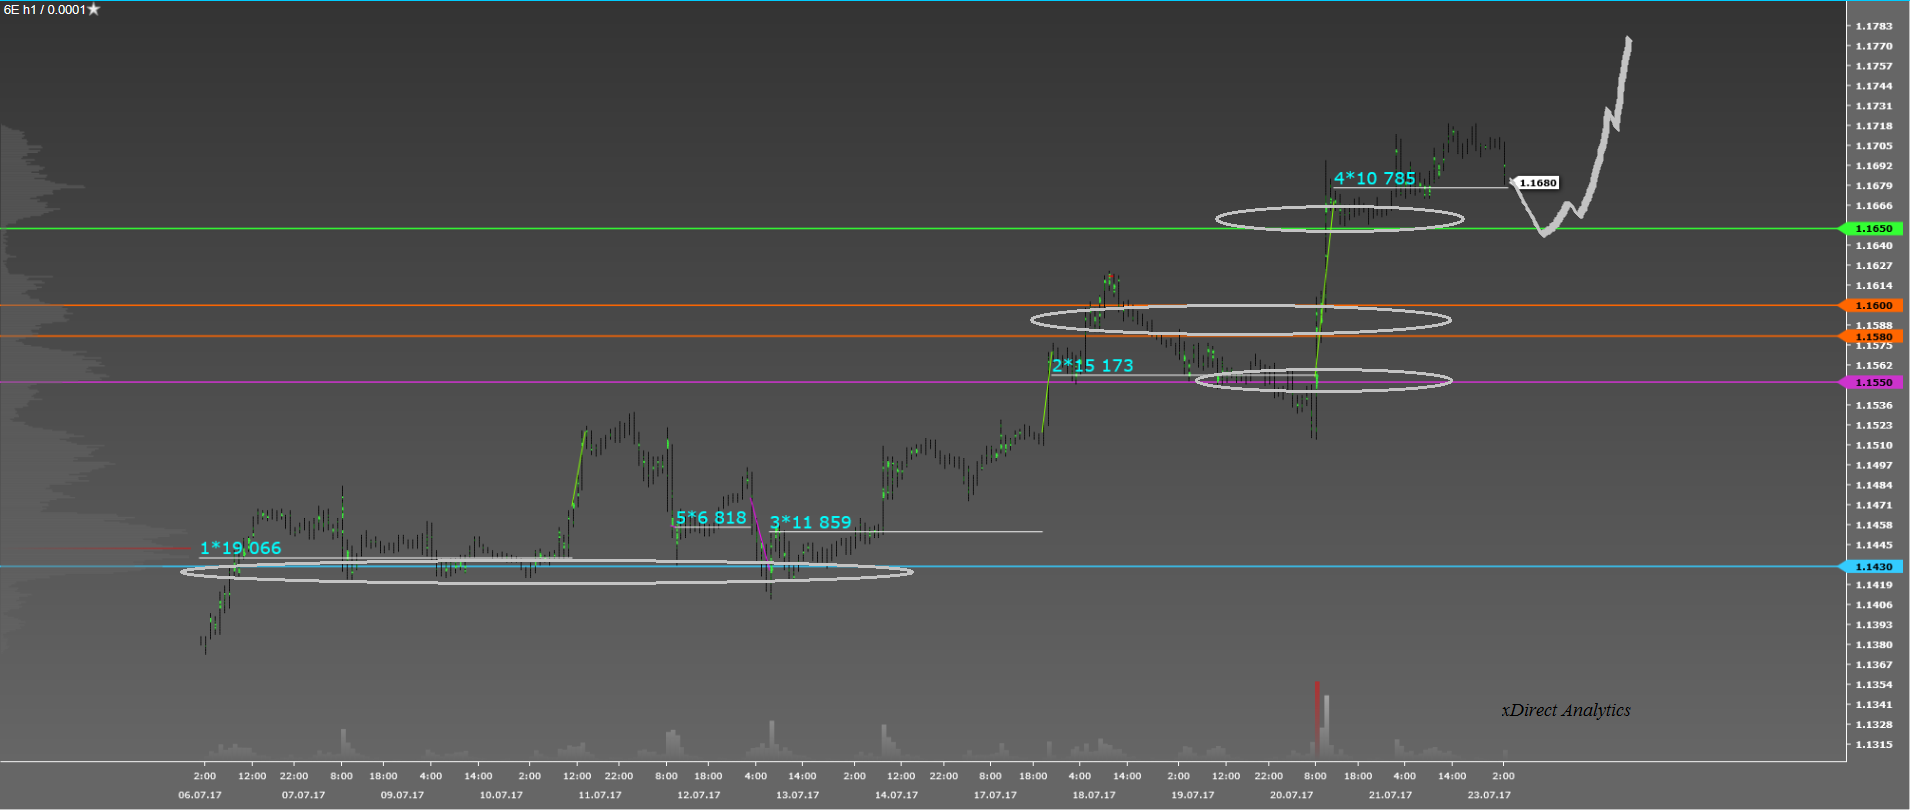Screen dimensions: 1910x810
Task: Click the 13.07.17 date on the time axis
Action: click(x=797, y=795)
